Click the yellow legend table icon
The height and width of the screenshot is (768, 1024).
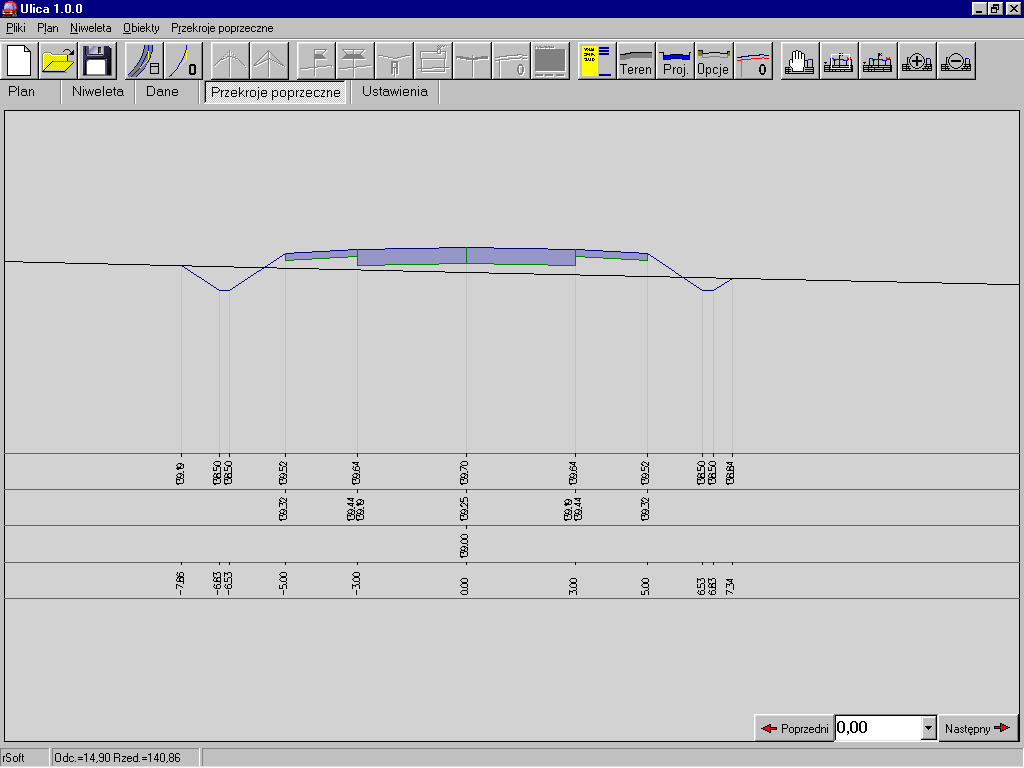click(x=596, y=61)
